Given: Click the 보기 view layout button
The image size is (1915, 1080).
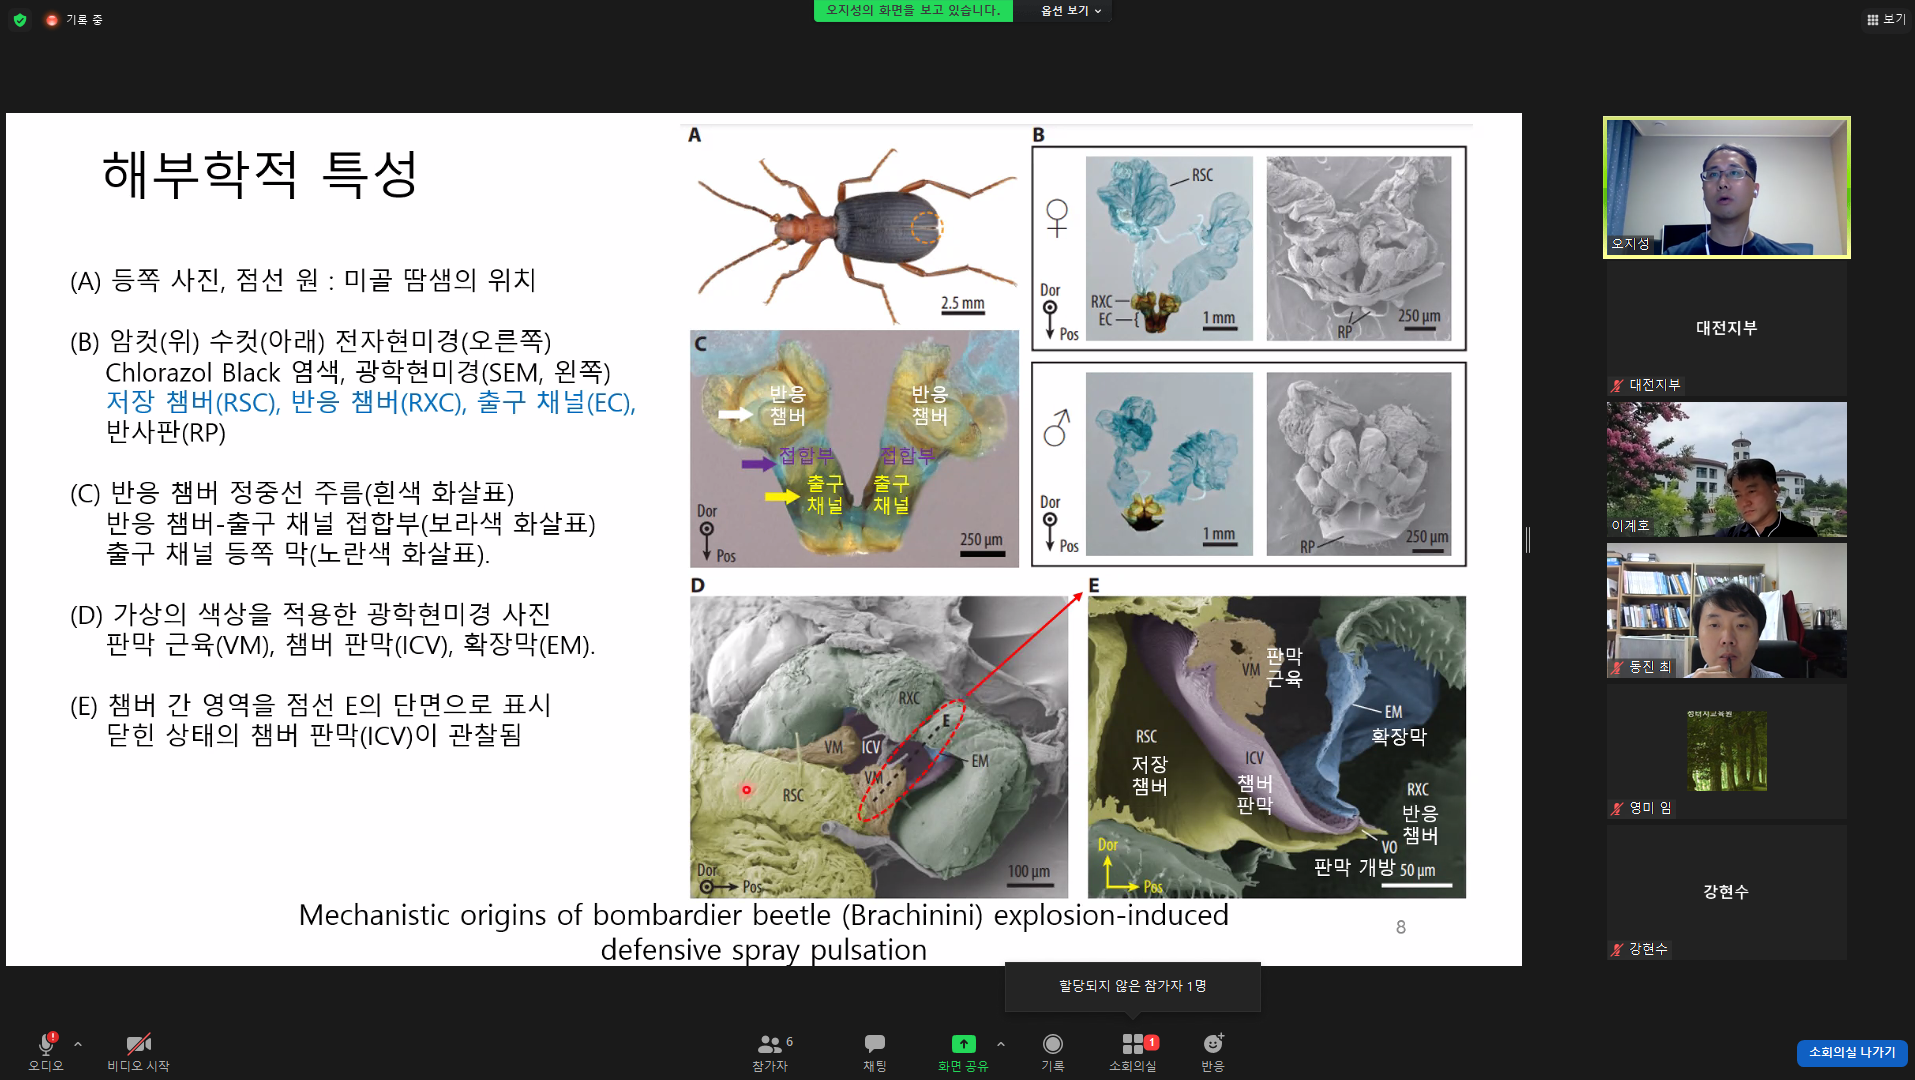Looking at the screenshot, I should point(1886,19).
